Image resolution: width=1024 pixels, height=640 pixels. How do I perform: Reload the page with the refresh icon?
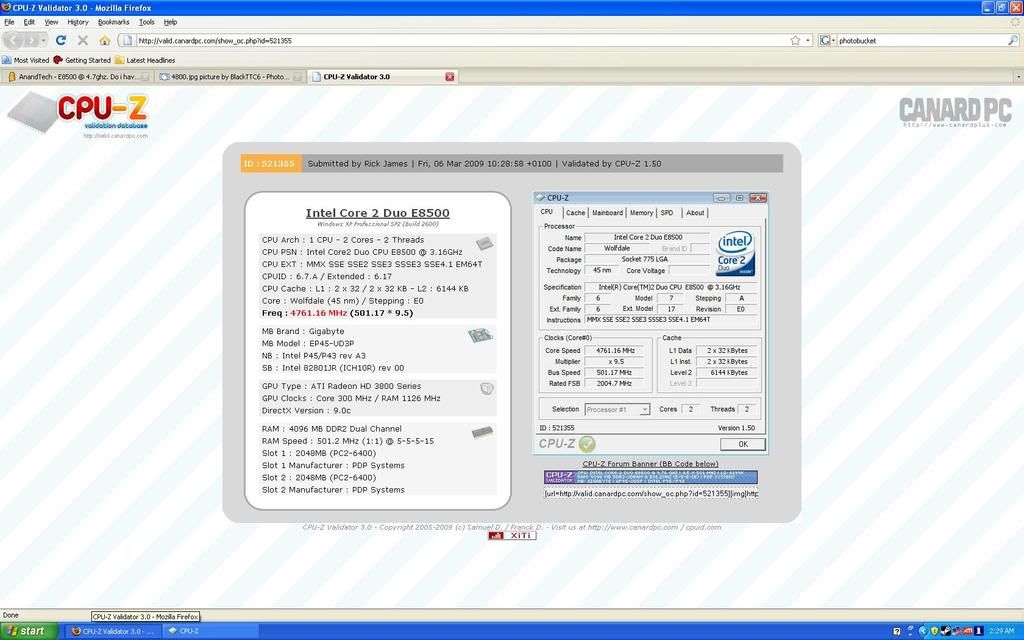(x=61, y=40)
